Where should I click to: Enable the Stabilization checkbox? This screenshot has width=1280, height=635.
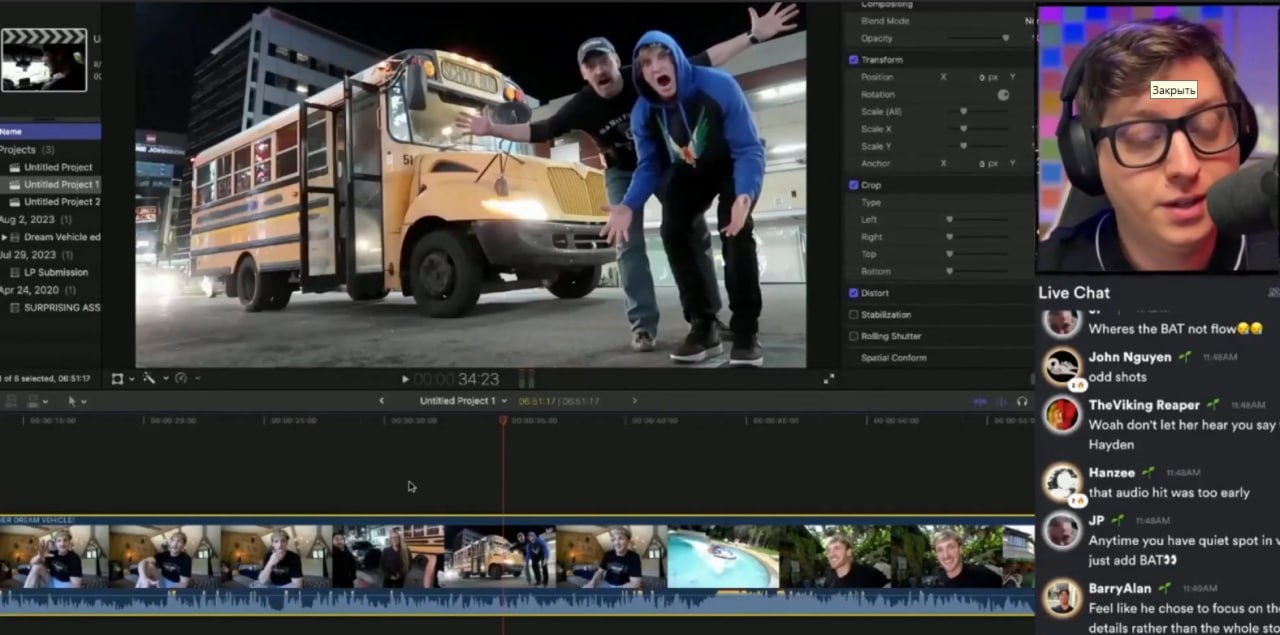click(x=853, y=315)
